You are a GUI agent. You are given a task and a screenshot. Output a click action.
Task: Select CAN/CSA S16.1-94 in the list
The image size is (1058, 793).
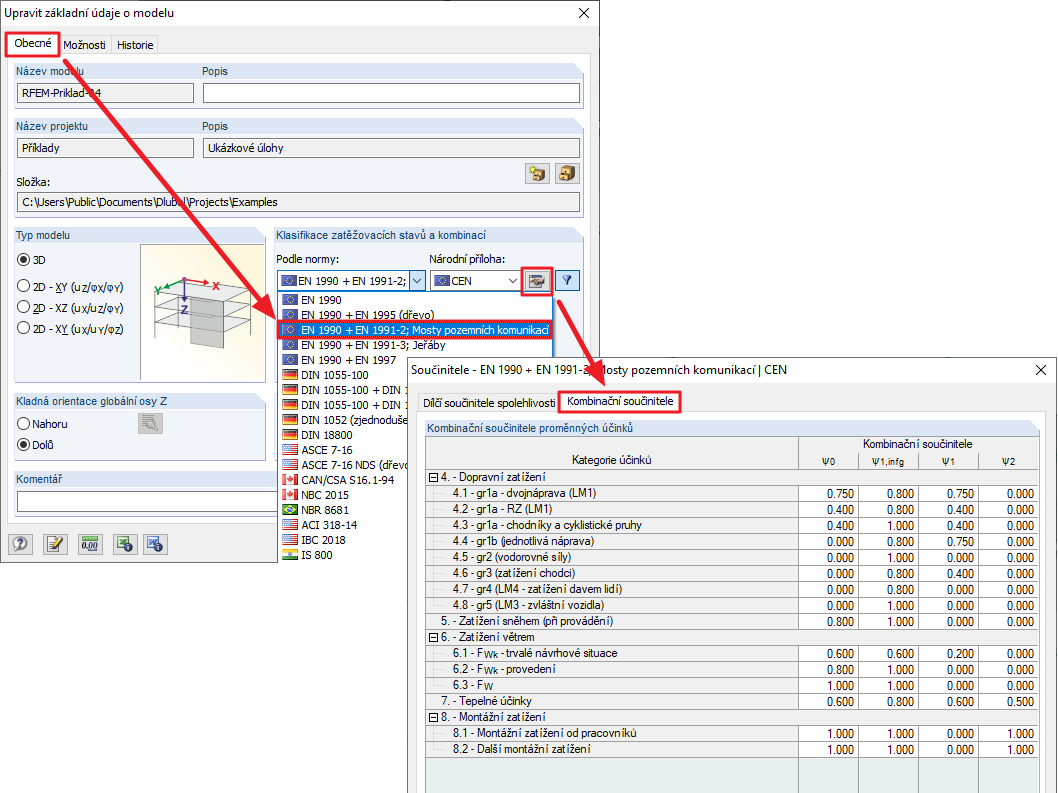[x=344, y=480]
